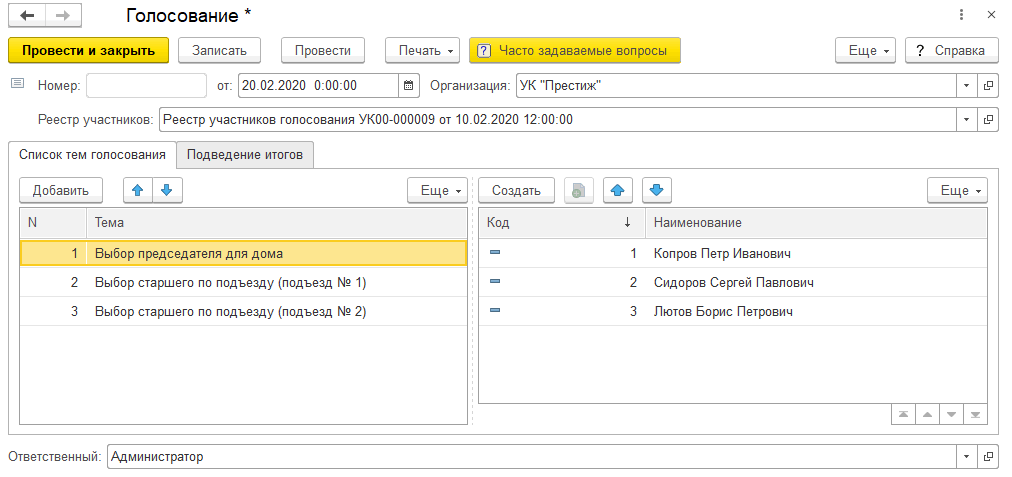Click the vertical dots window menu
The image size is (1012, 477).
(961, 16)
